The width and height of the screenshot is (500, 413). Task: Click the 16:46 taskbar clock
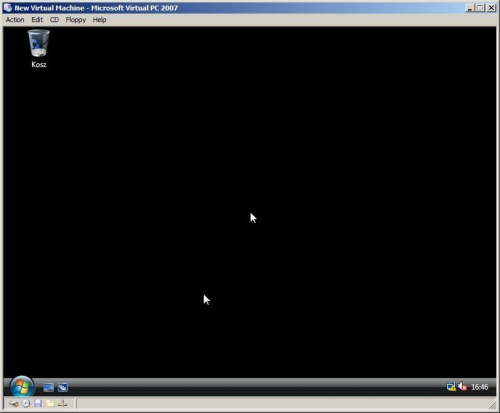pyautogui.click(x=480, y=387)
